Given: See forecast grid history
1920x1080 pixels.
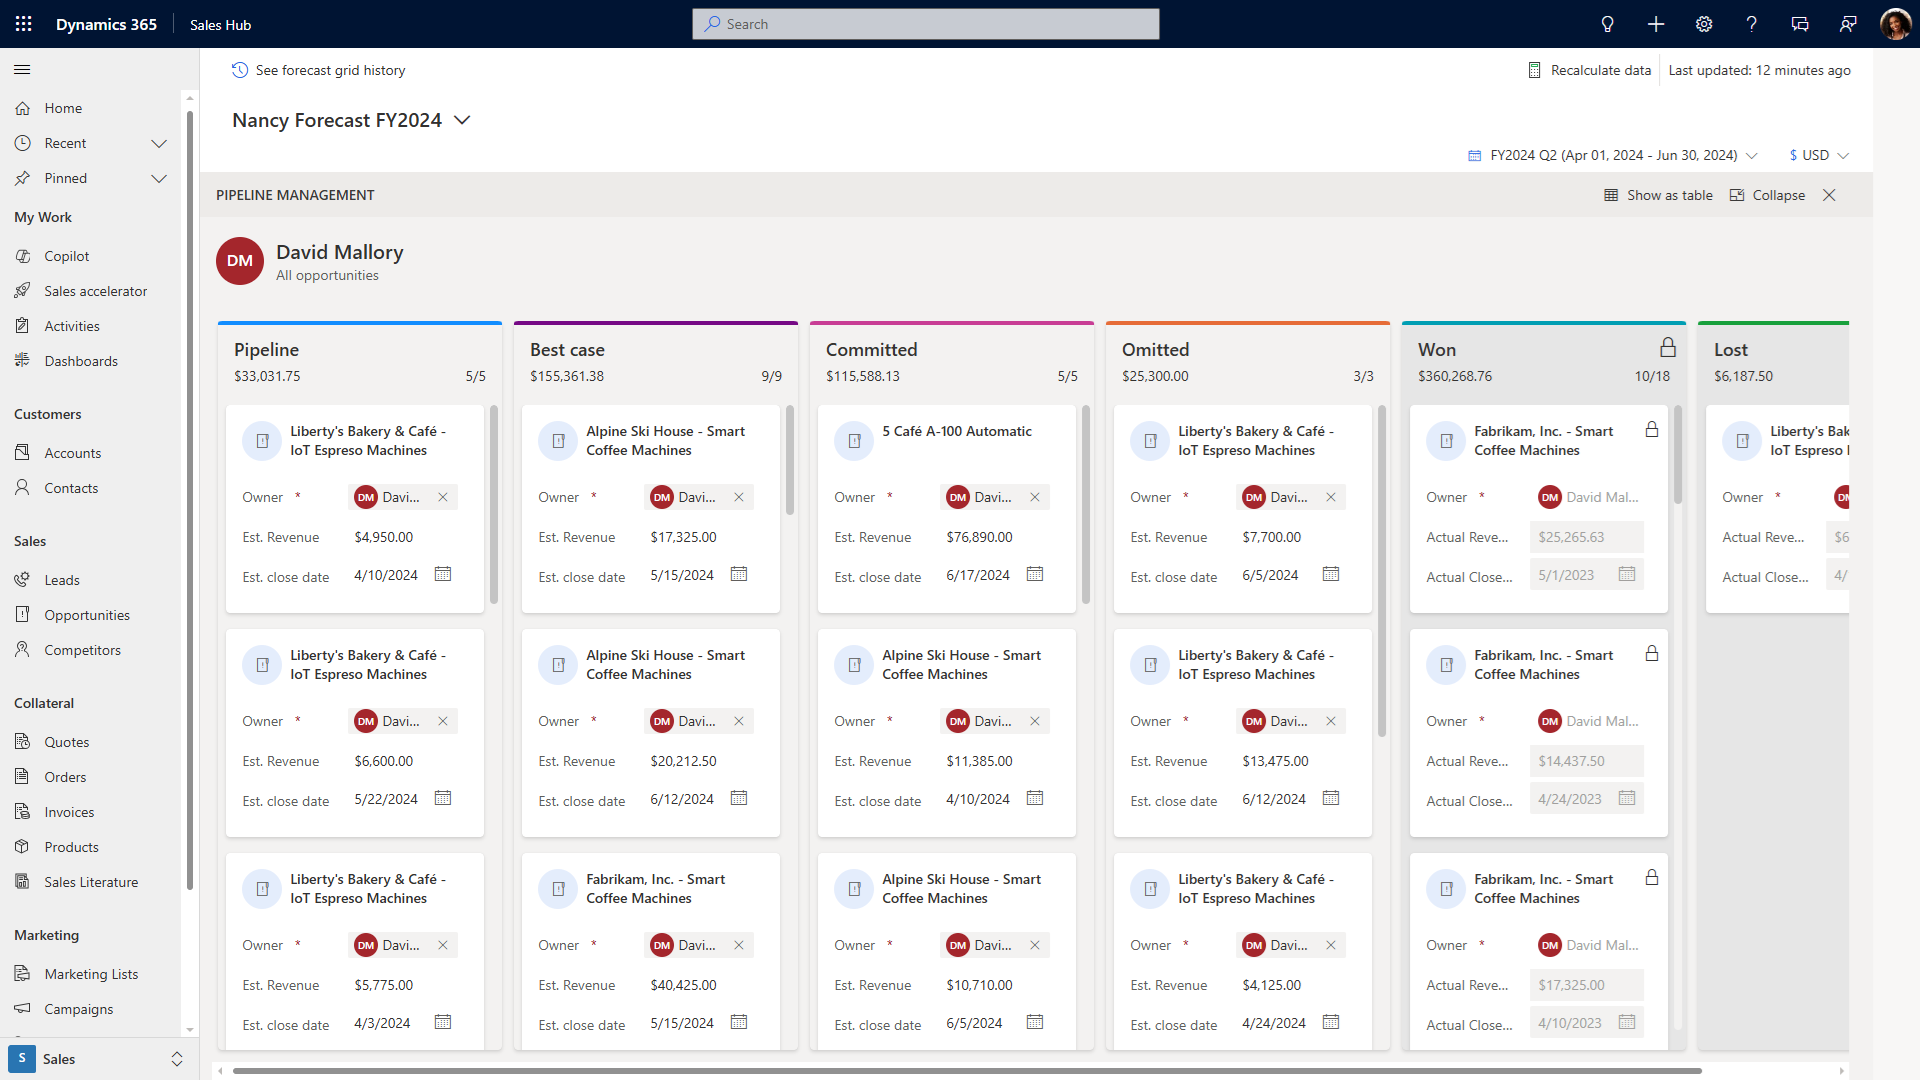Looking at the screenshot, I should (318, 70).
